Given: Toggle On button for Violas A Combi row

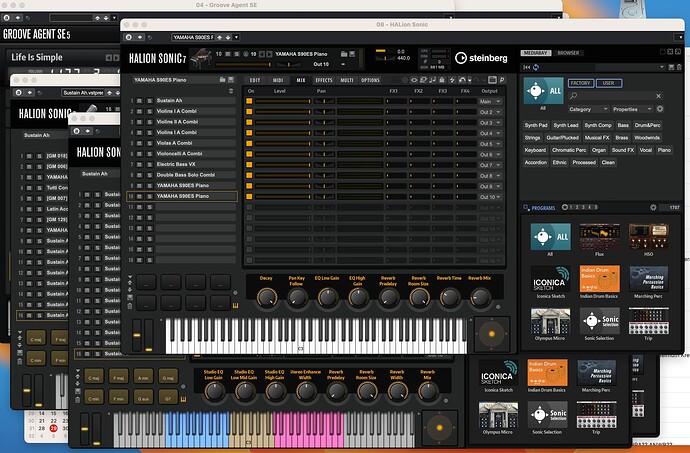Looking at the screenshot, I should (x=249, y=144).
